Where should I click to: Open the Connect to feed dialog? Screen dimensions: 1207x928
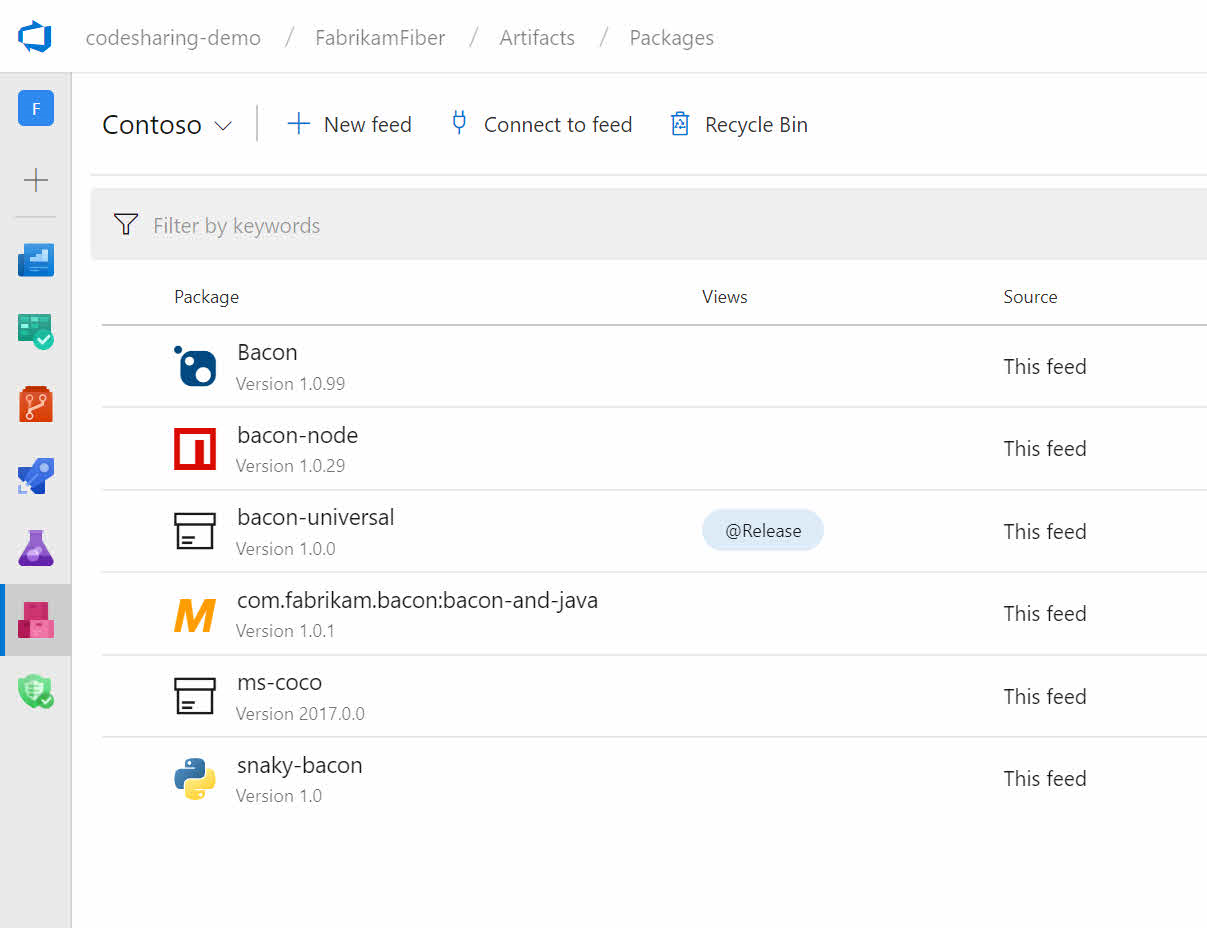coord(540,124)
